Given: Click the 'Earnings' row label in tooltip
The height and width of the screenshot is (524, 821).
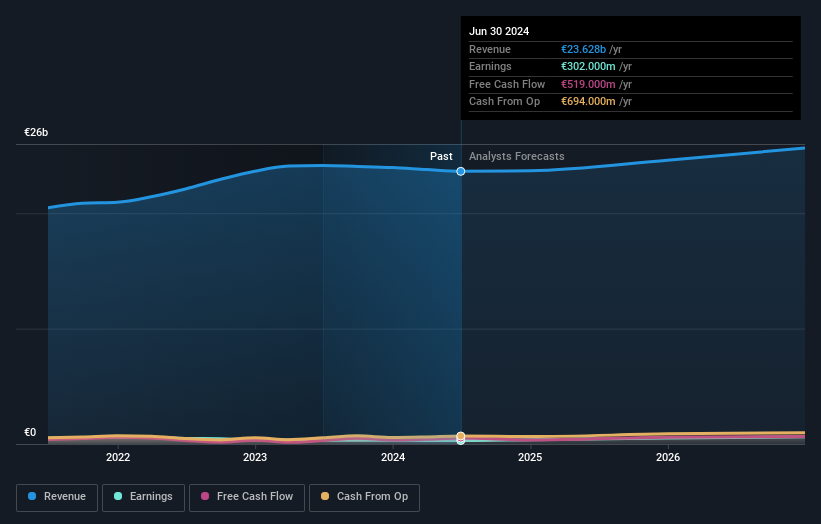Looking at the screenshot, I should 490,66.
